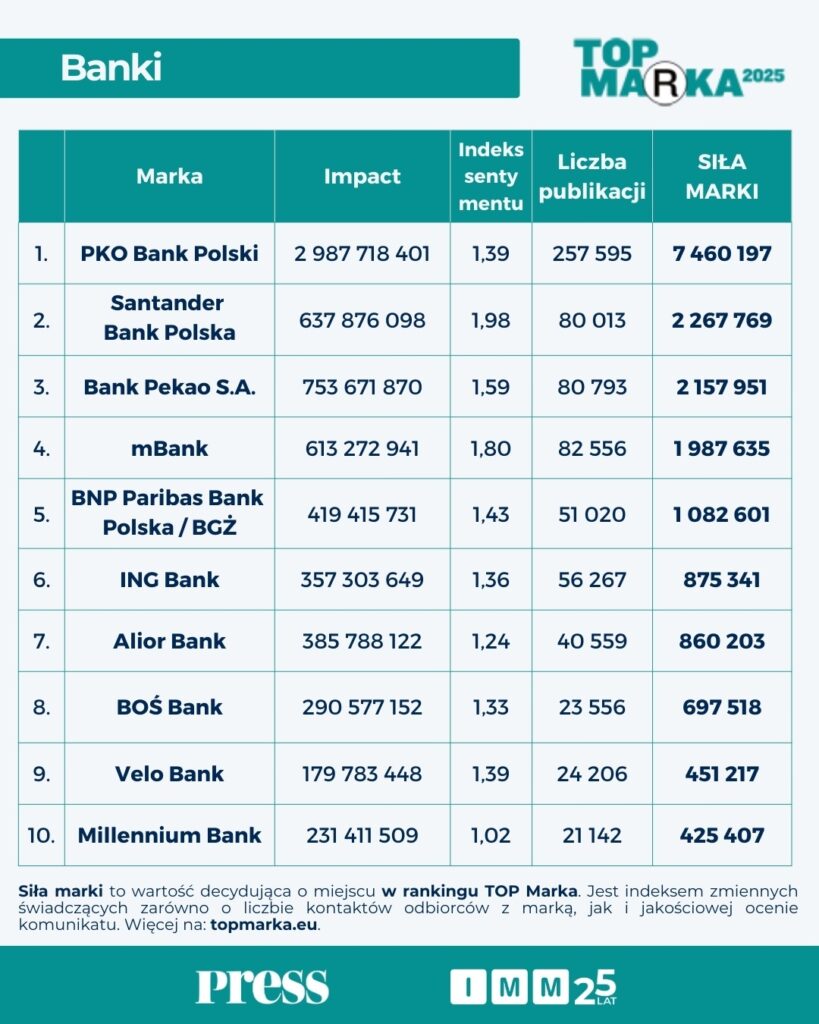Click the SIŁA MARKI column header

[722, 176]
